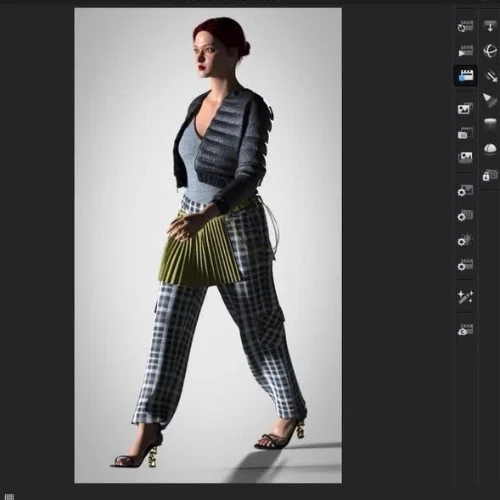Click the camera snapshot with frame icon

pos(466,133)
